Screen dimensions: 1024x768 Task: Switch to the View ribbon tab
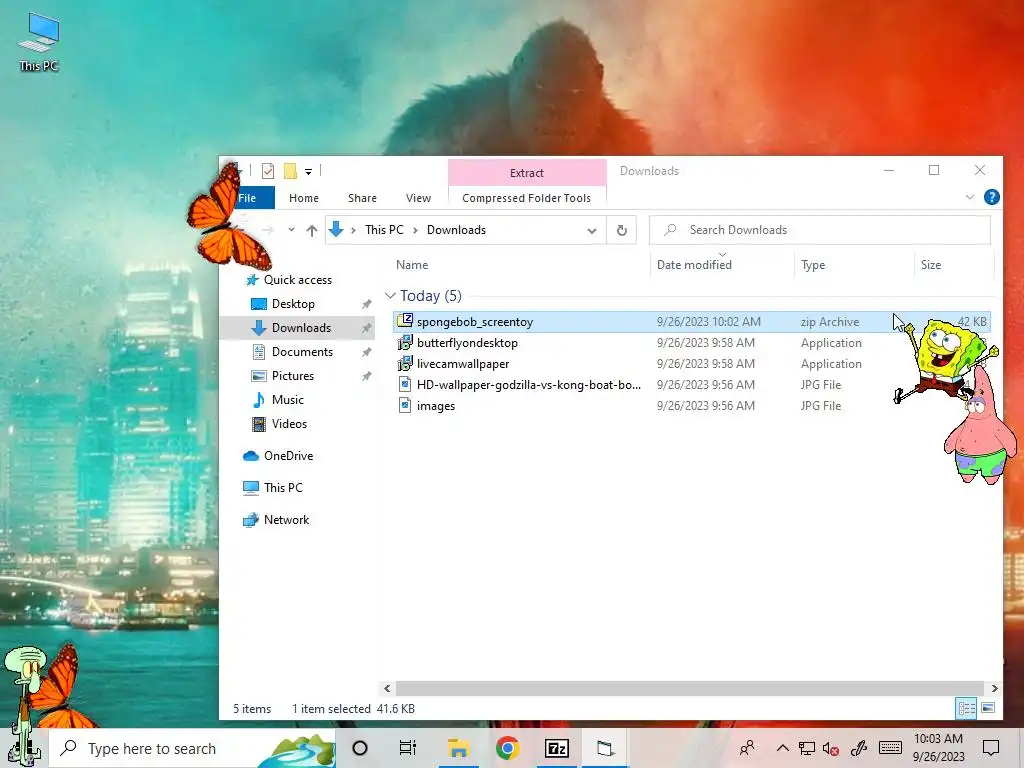418,198
